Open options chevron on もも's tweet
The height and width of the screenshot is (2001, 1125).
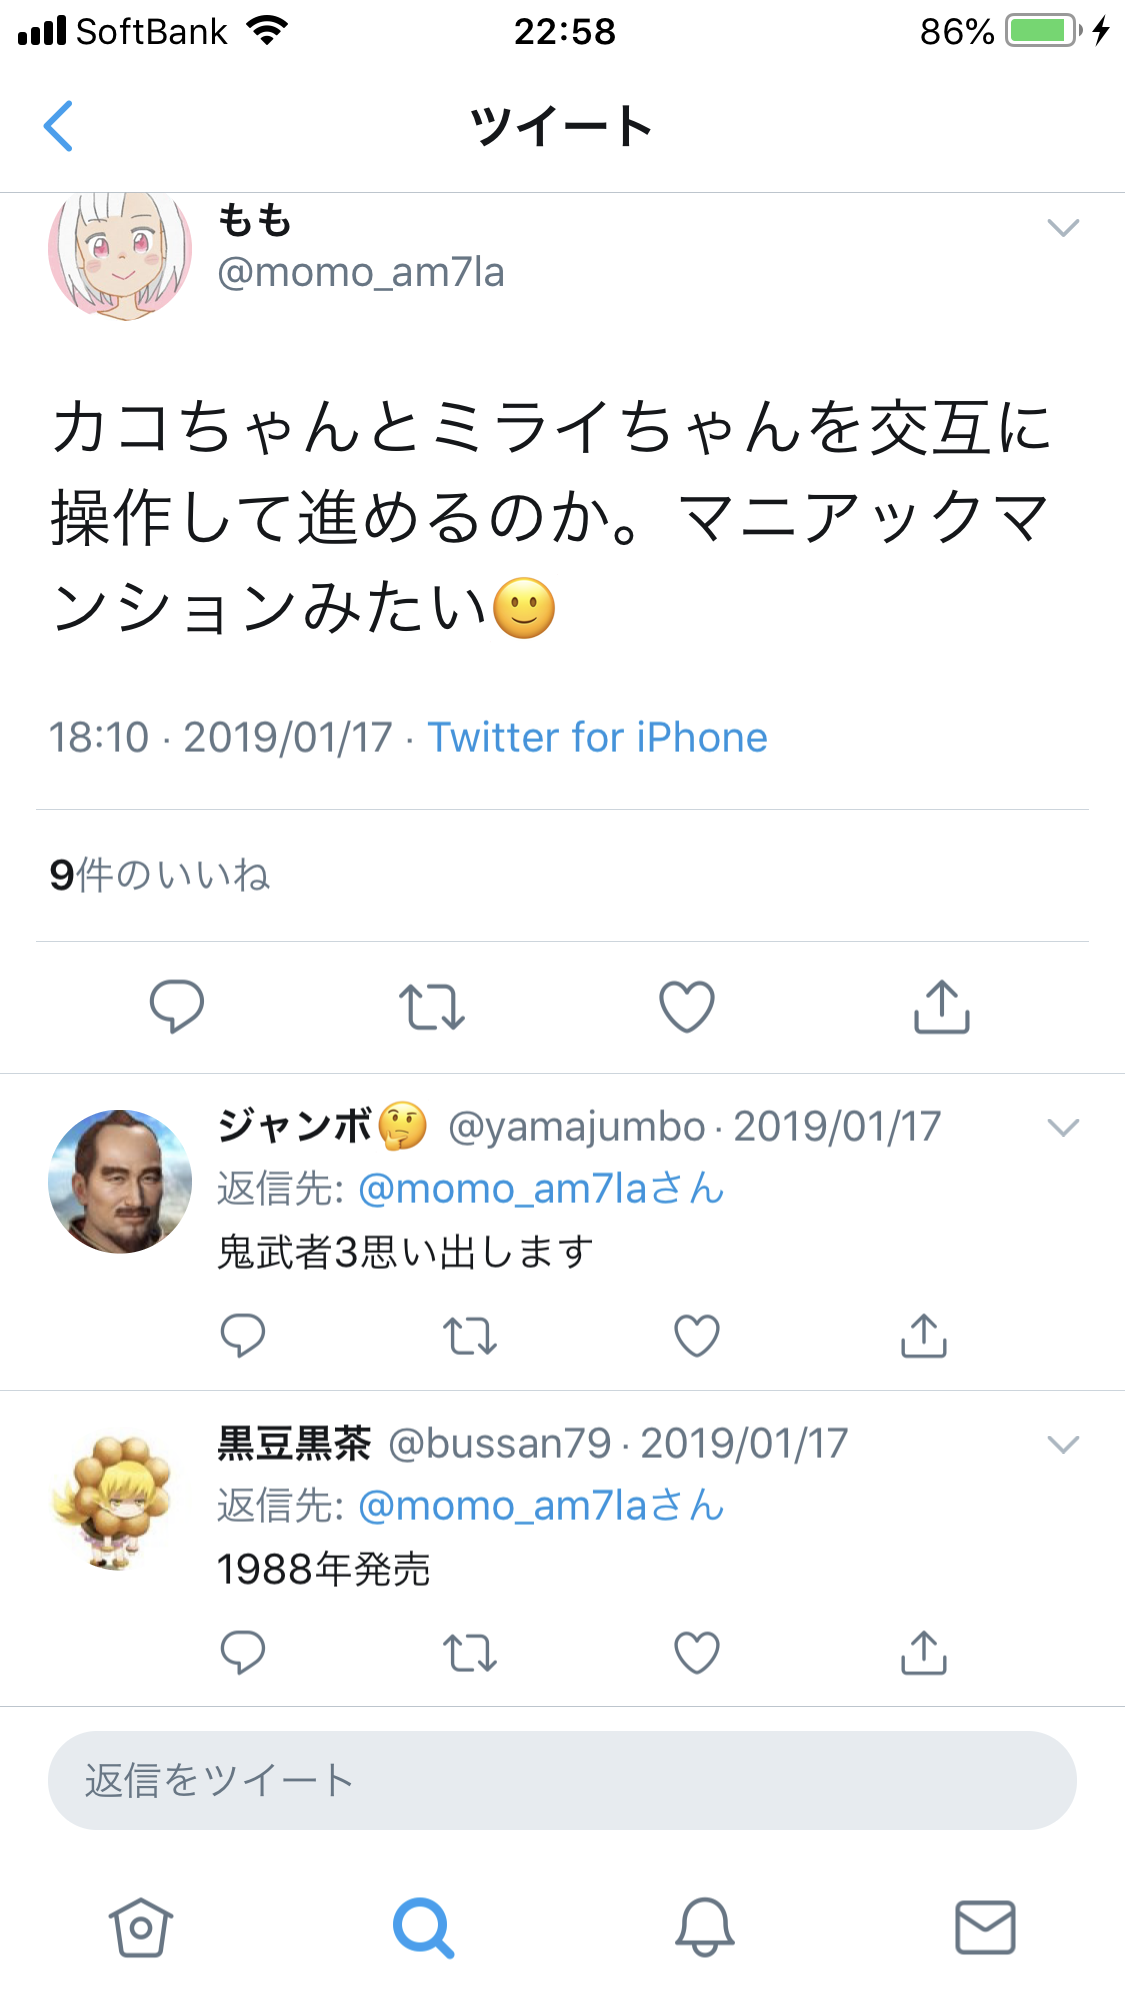coord(1063,228)
